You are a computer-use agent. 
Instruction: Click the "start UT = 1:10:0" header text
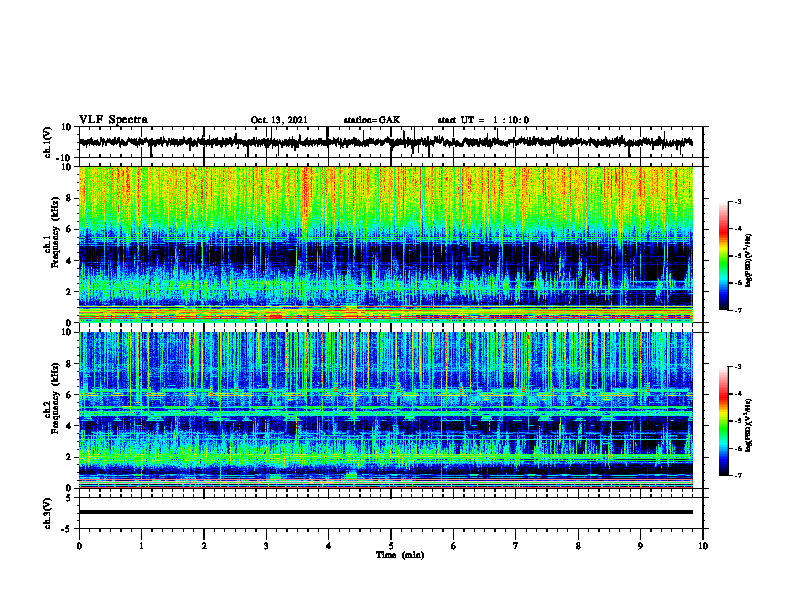click(x=483, y=120)
